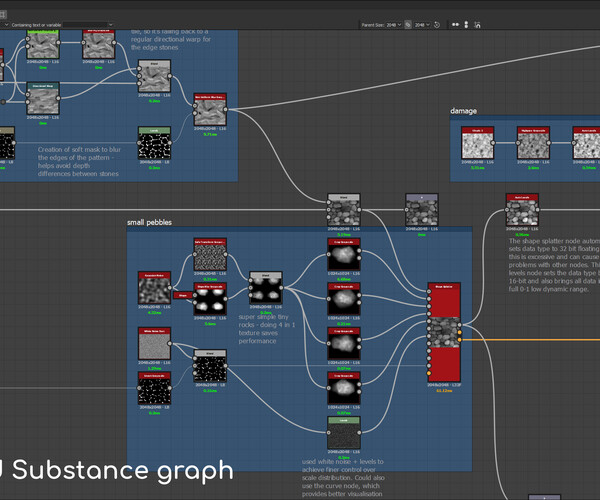
Task: Select the Auto Levels node above the shape splatter comment
Action: pos(522,210)
